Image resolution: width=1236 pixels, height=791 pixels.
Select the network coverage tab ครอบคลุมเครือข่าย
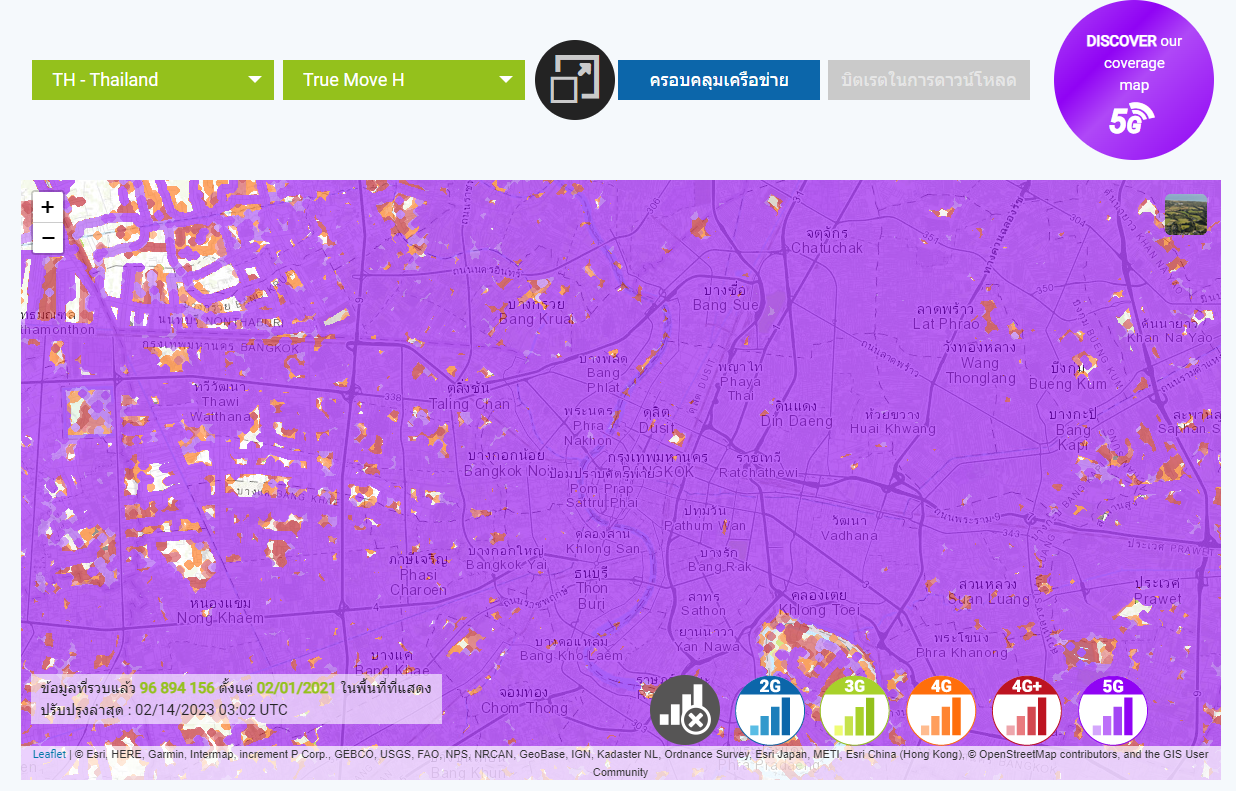[719, 80]
